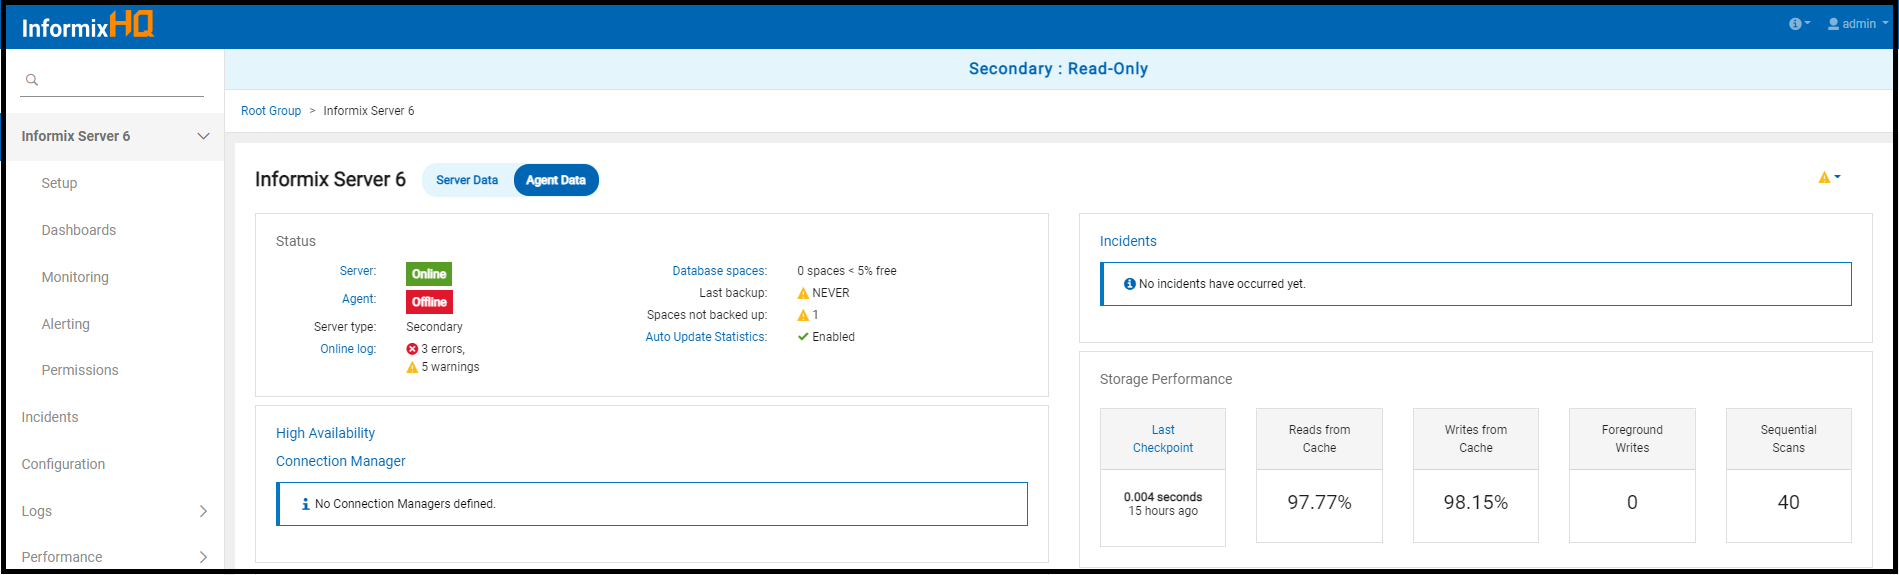Open the admin user menu

tap(1857, 24)
